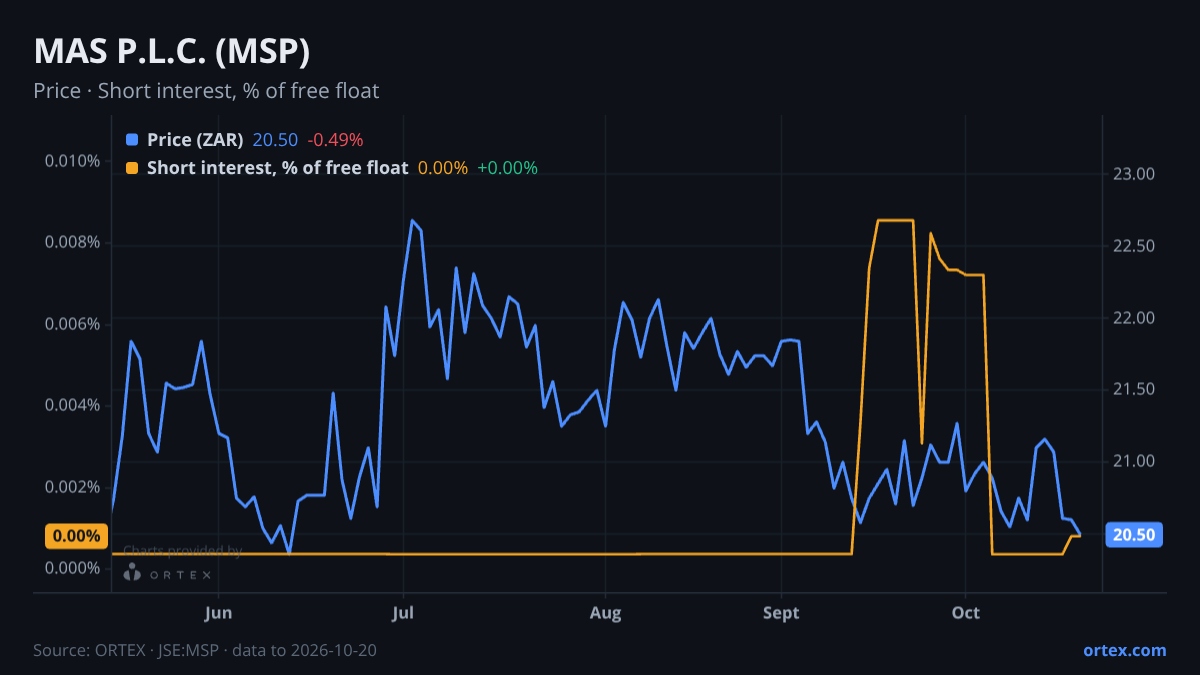This screenshot has height=675, width=1200.
Task: Click the 0.004% left axis label
Action: pos(72,405)
